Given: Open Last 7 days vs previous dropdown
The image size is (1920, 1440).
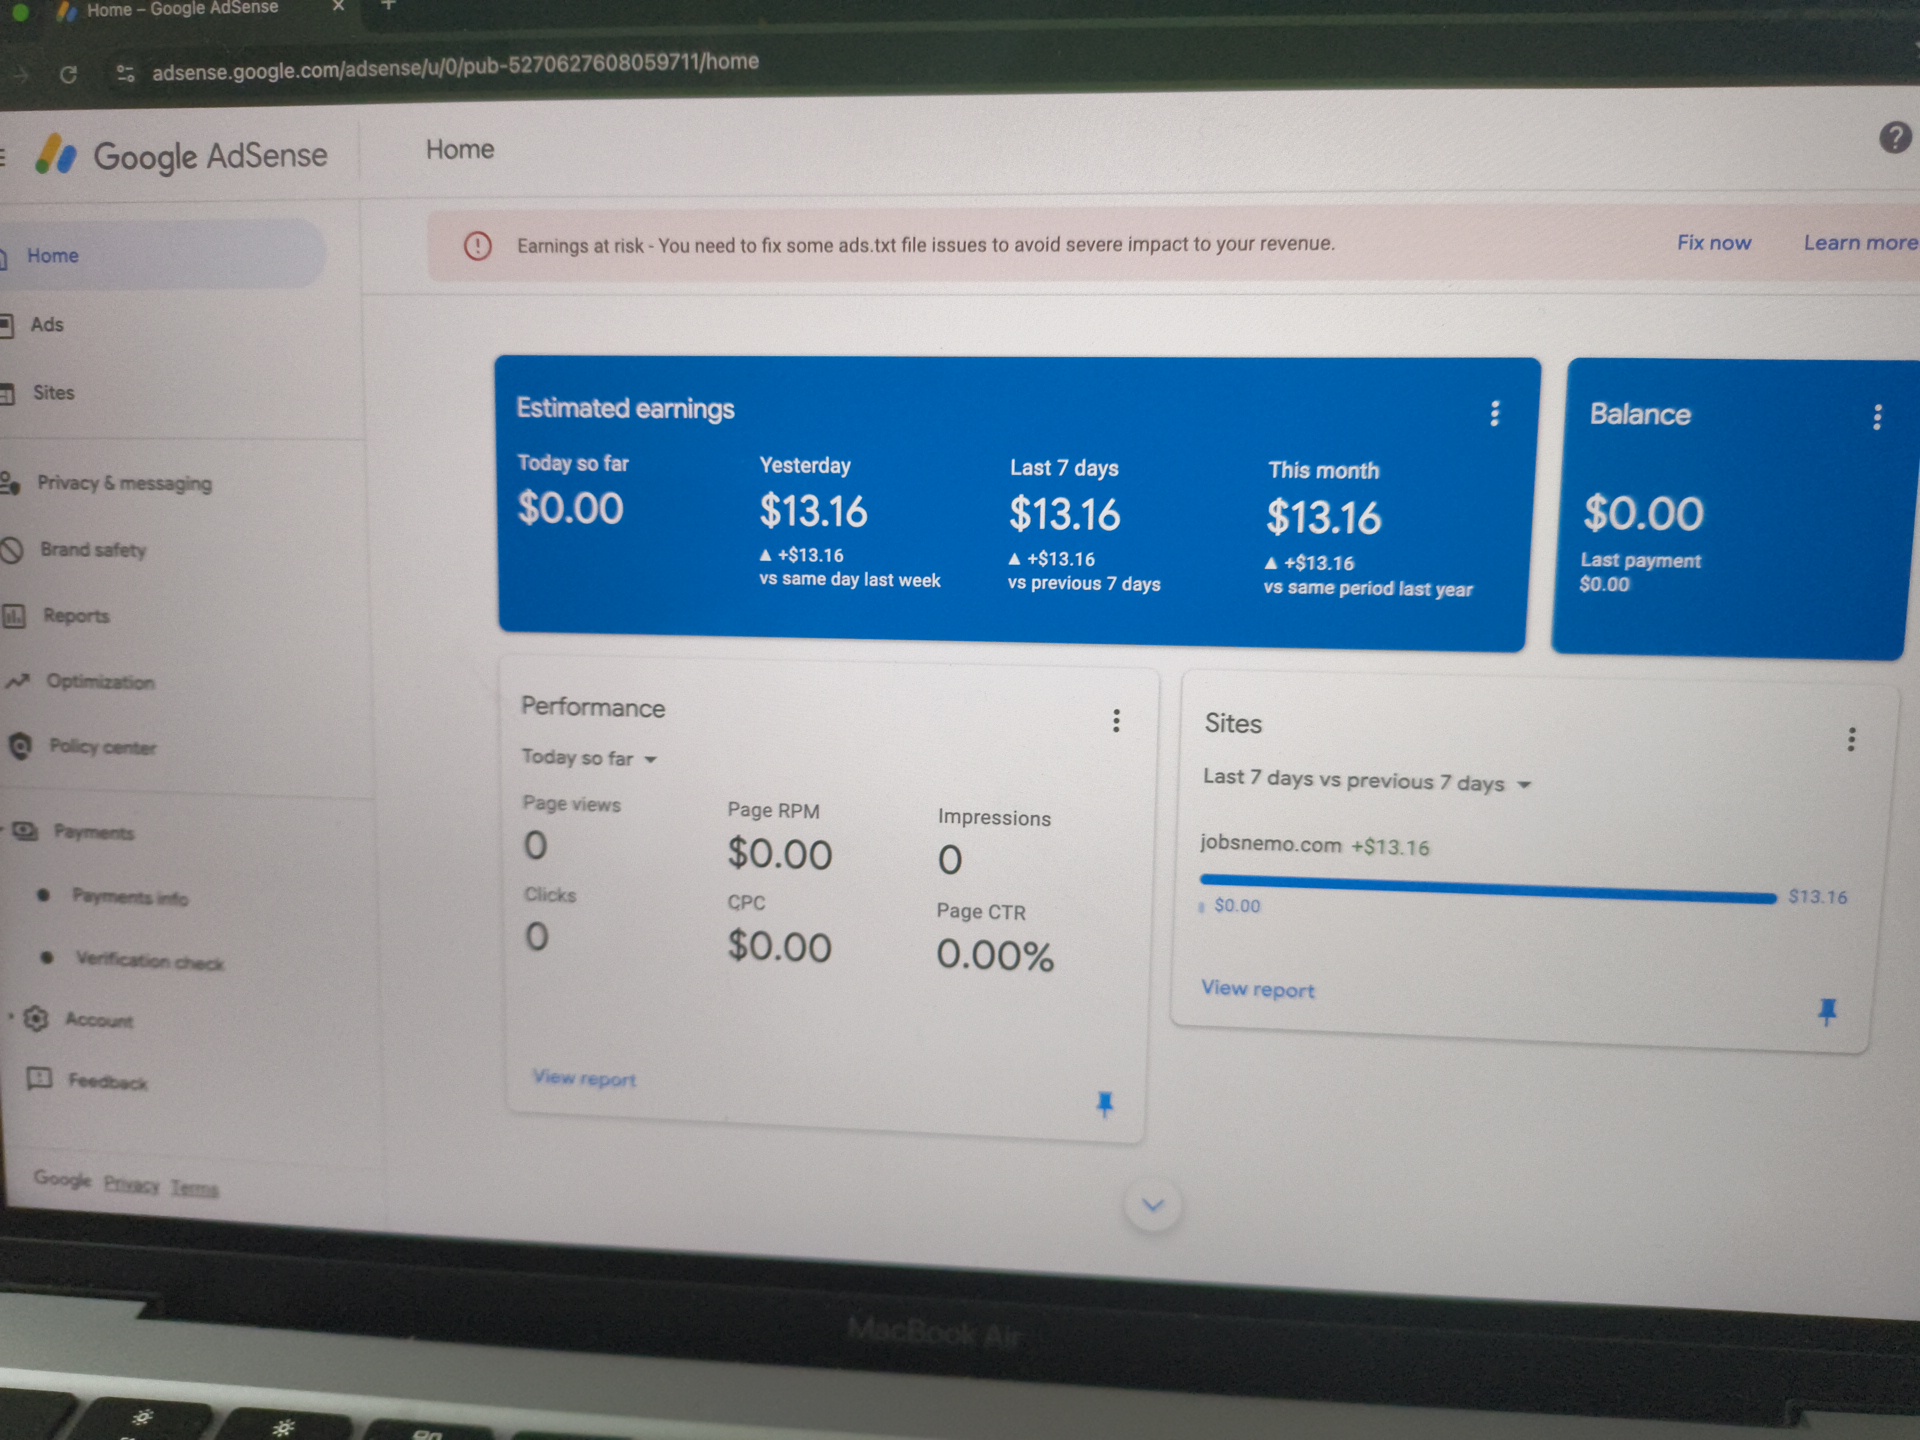Looking at the screenshot, I should point(1367,780).
